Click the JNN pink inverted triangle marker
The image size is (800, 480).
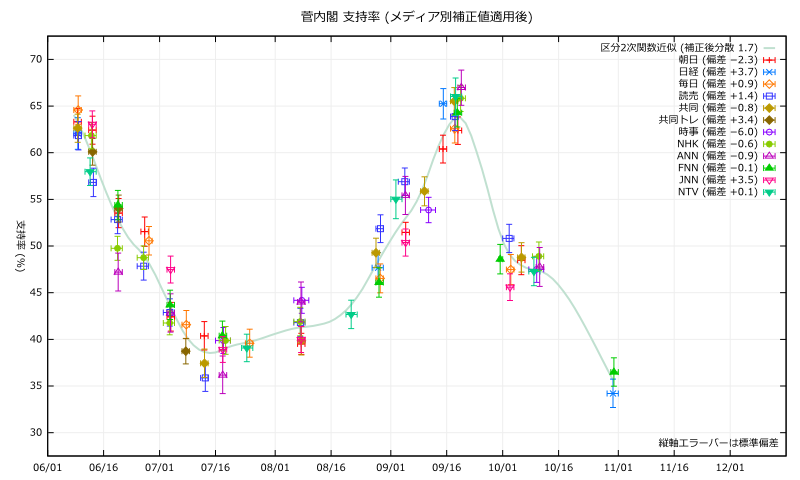pyautogui.click(x=770, y=180)
